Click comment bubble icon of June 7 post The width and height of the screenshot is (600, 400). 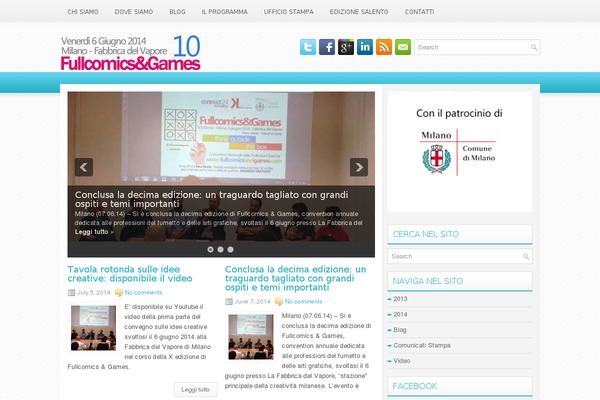pos(279,302)
